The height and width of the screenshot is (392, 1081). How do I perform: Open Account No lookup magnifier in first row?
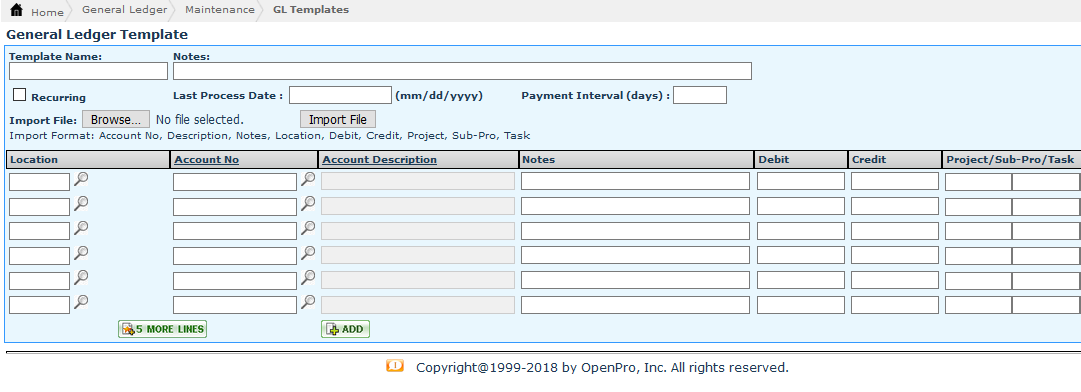(x=308, y=180)
